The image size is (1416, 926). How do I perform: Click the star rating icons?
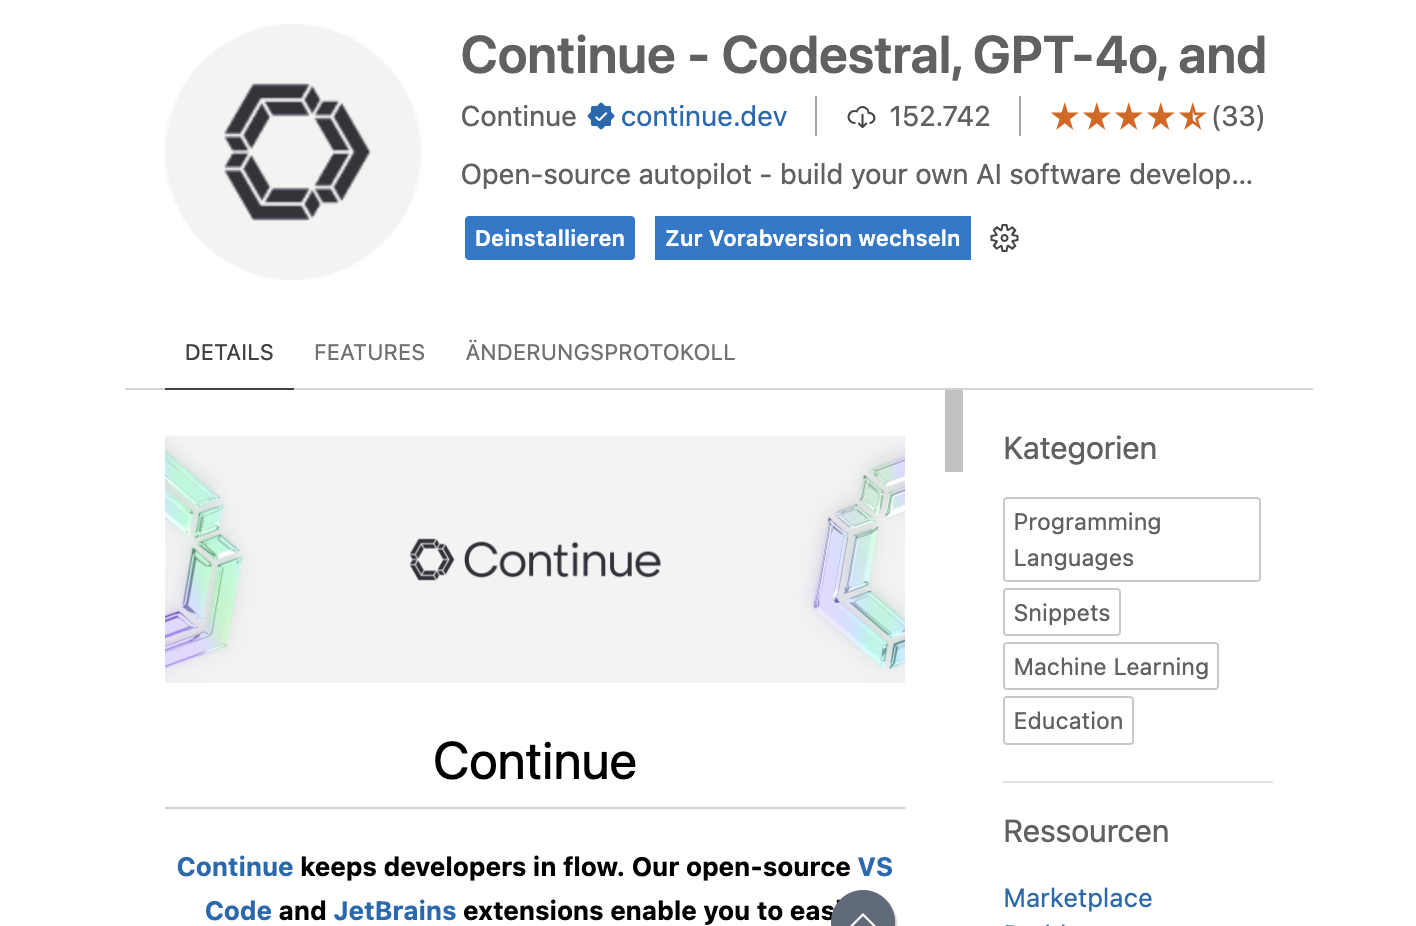[1128, 117]
